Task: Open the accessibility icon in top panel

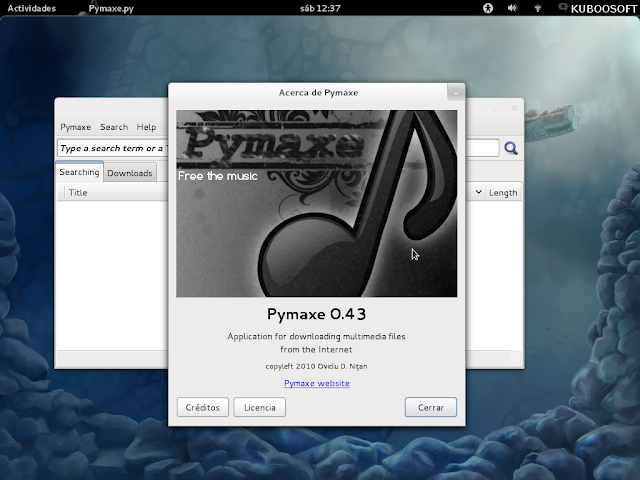Action: (x=488, y=8)
